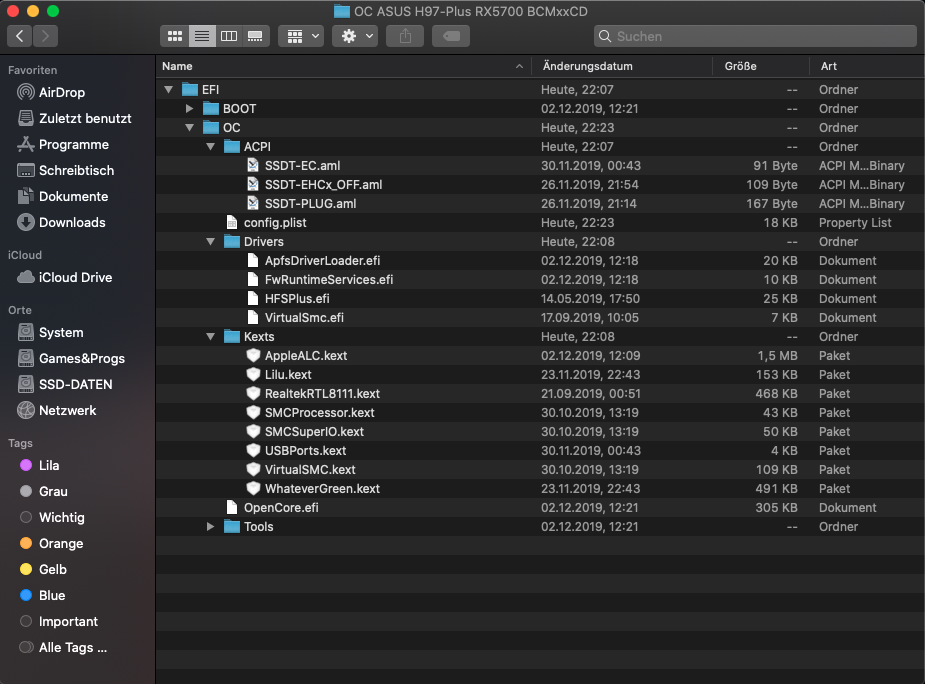This screenshot has width=925, height=684.
Task: Open Dokumente in the sidebar
Action: click(x=63, y=197)
